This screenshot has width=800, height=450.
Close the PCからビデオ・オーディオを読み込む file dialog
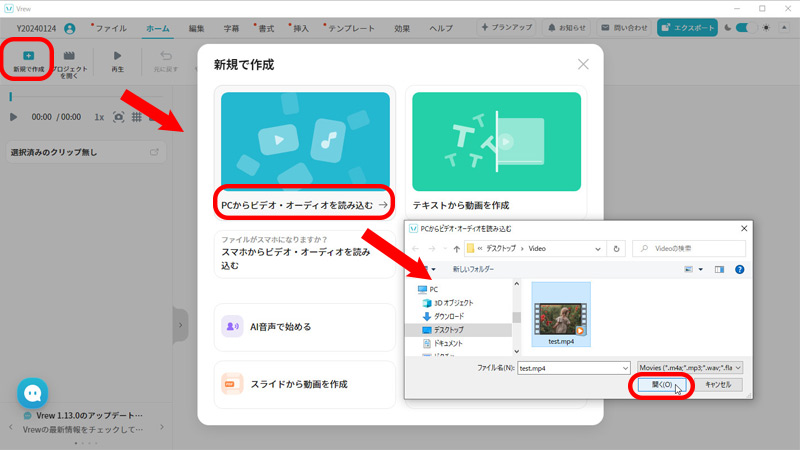click(744, 229)
